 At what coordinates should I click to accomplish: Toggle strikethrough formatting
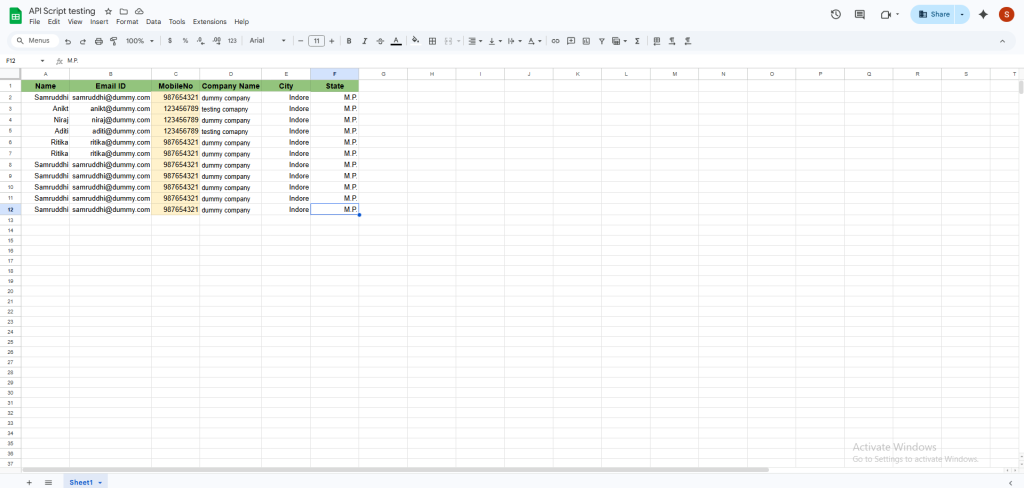pos(380,41)
